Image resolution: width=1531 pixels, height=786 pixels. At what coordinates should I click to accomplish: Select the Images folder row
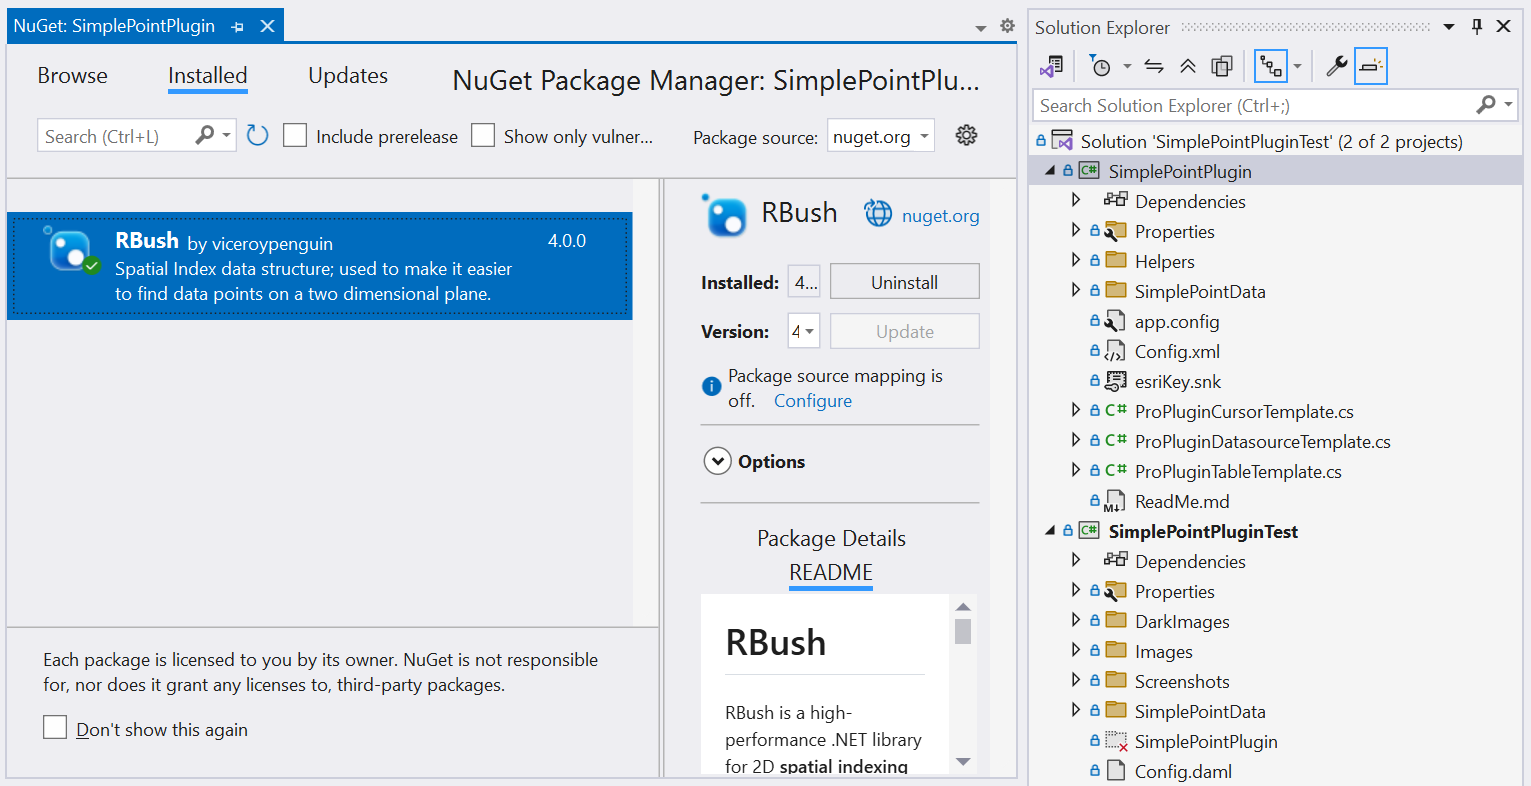pos(1276,651)
